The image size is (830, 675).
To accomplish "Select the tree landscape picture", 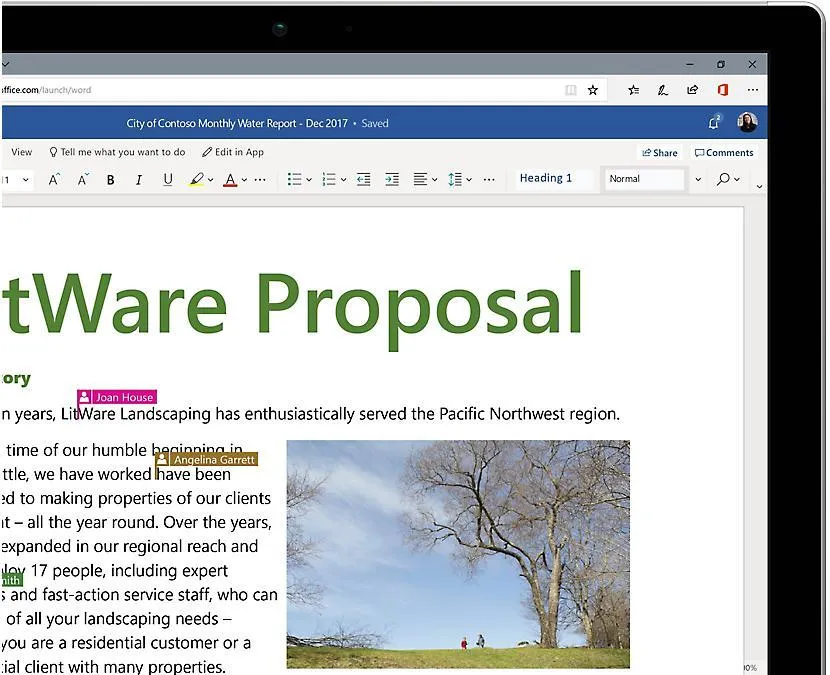I will coord(458,554).
